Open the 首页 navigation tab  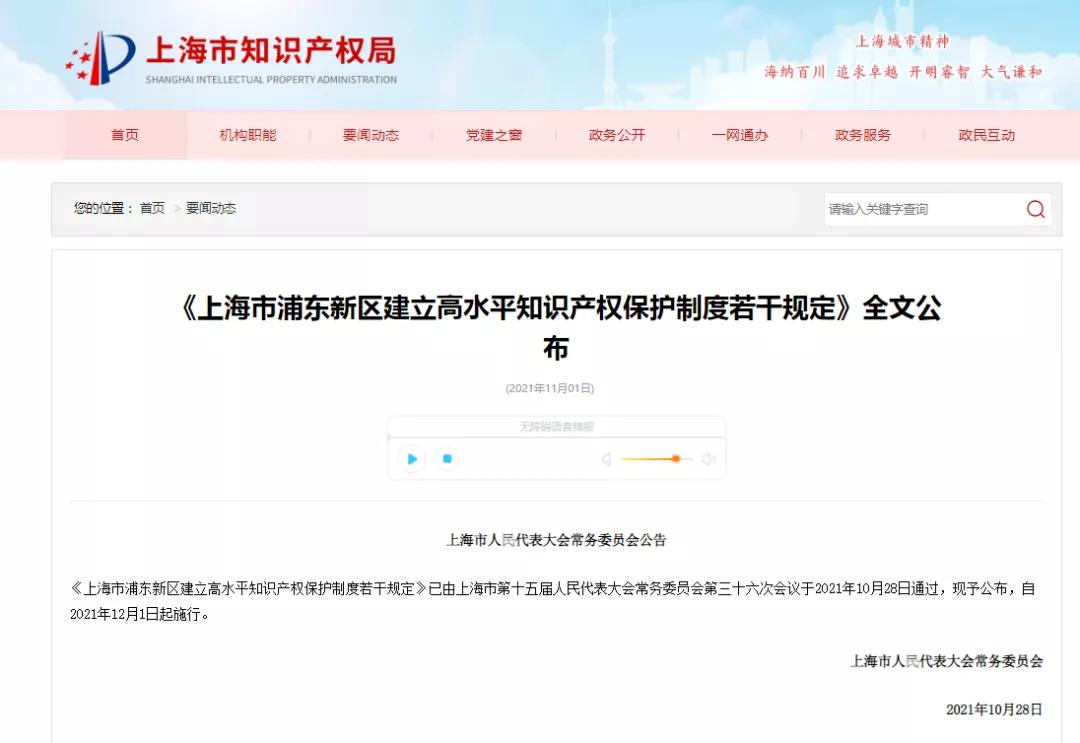tap(126, 135)
